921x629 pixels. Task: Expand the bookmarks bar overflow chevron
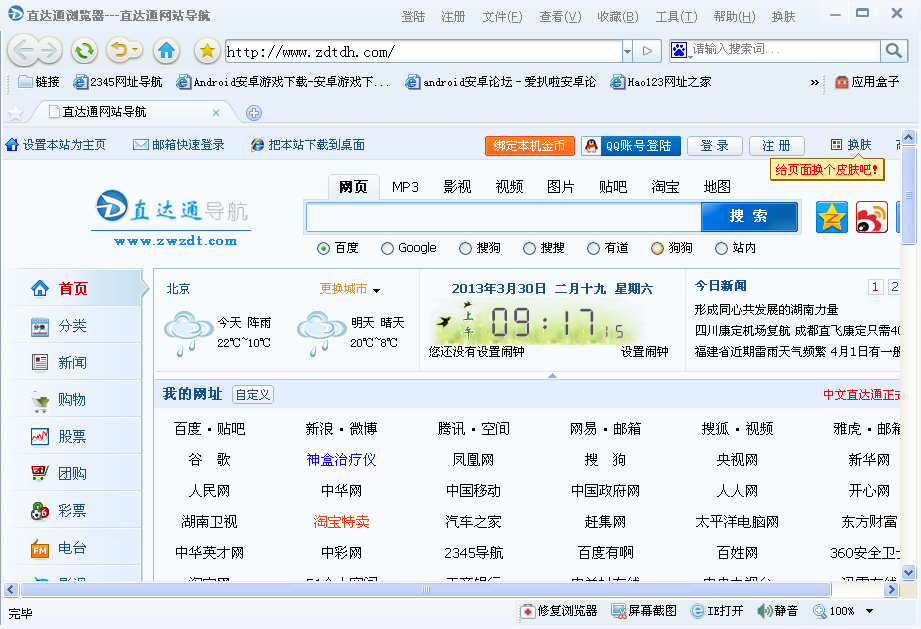[x=815, y=82]
